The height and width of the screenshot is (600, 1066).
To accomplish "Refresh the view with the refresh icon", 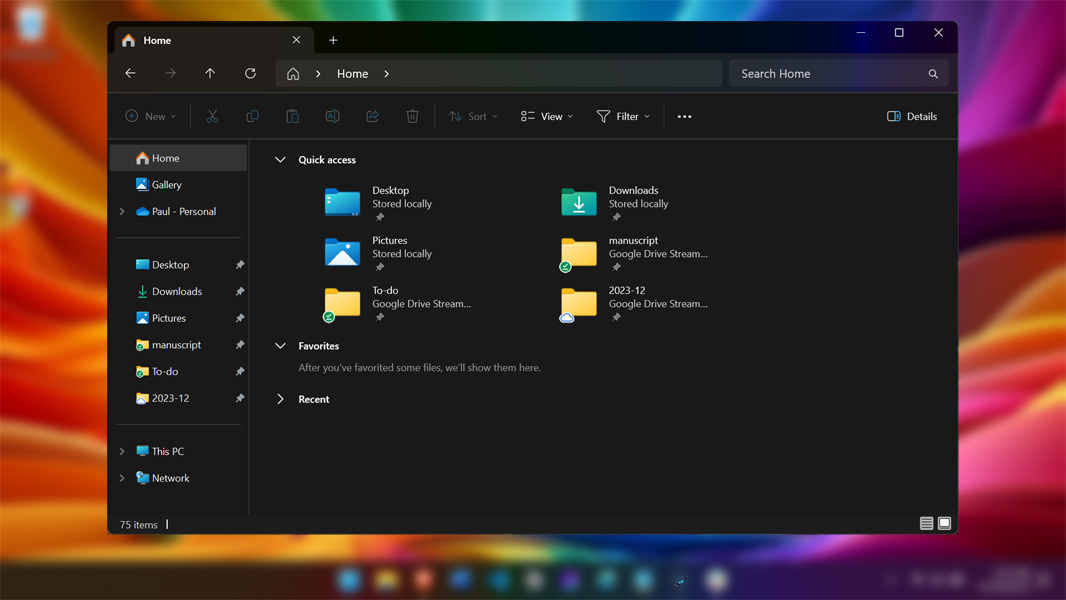I will (x=250, y=73).
